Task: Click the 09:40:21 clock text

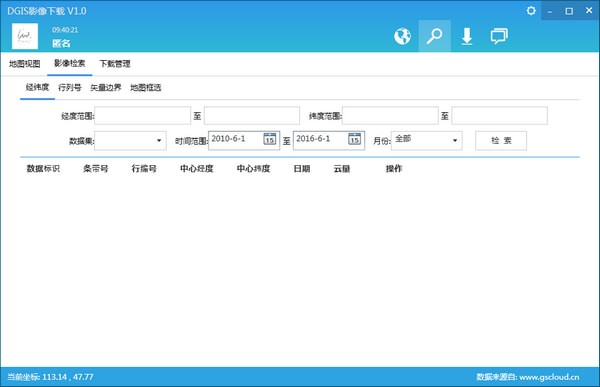Action: 65,30
